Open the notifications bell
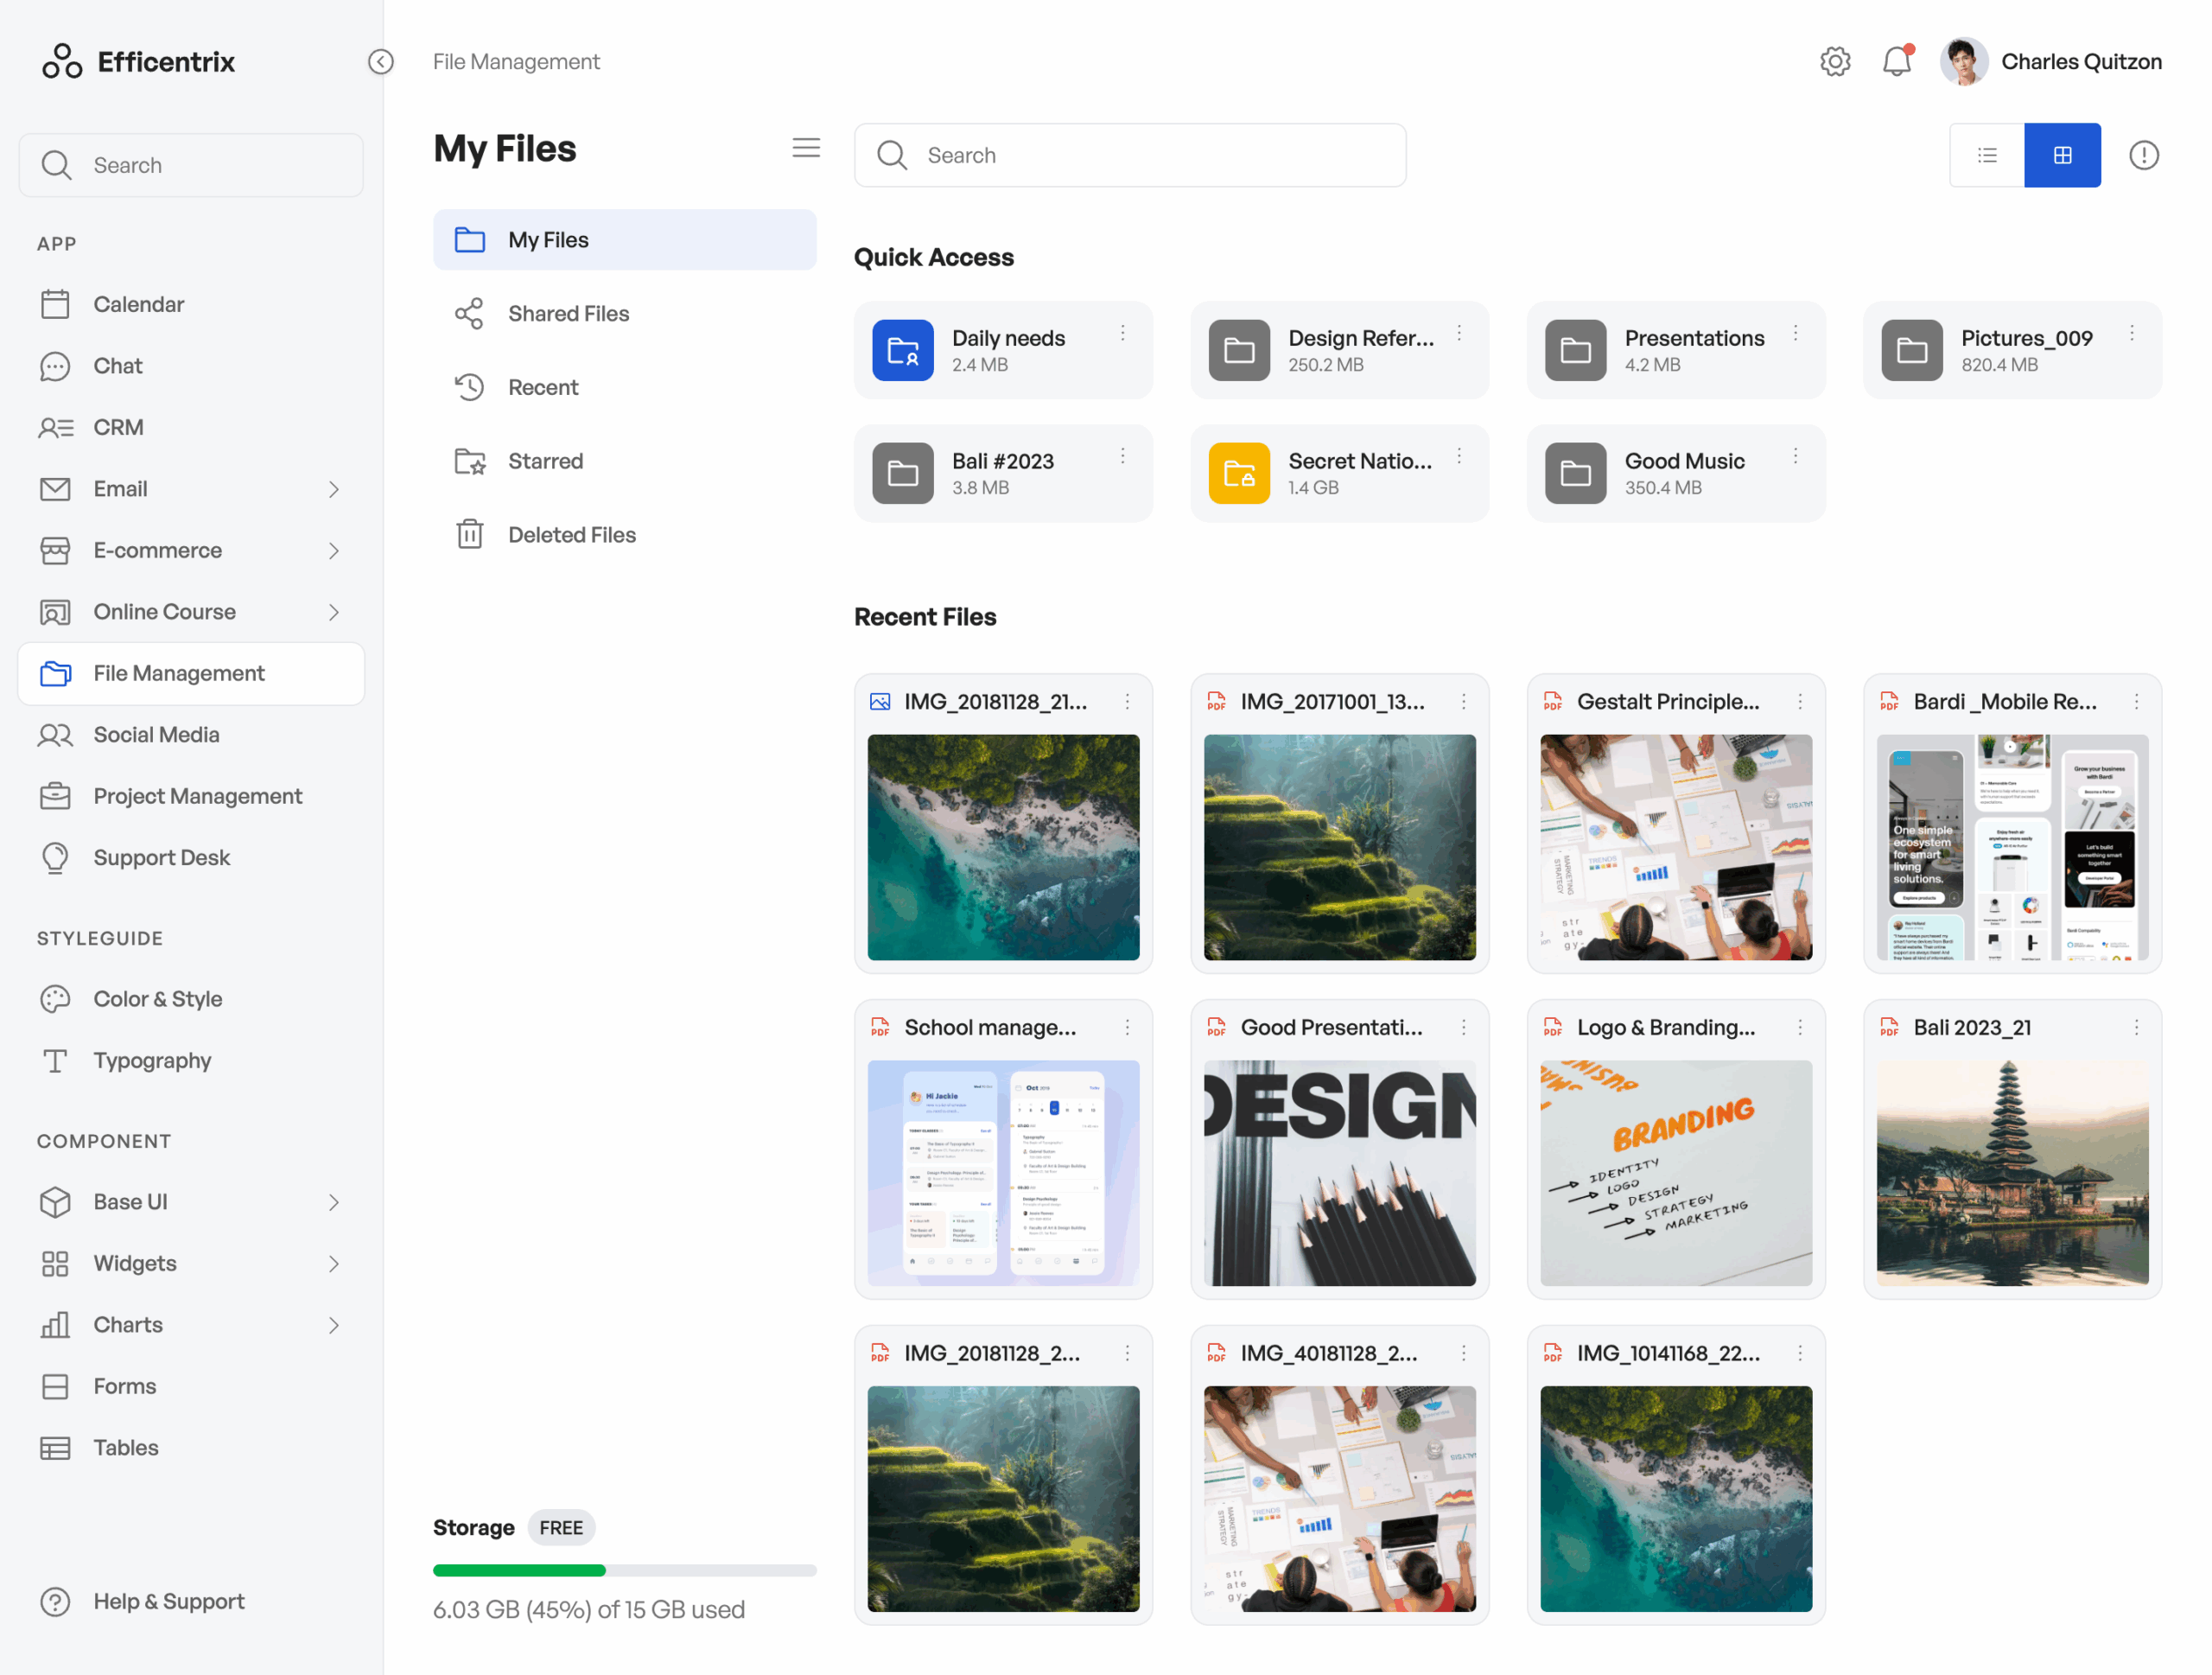This screenshot has height=1675, width=2212. [1897, 61]
